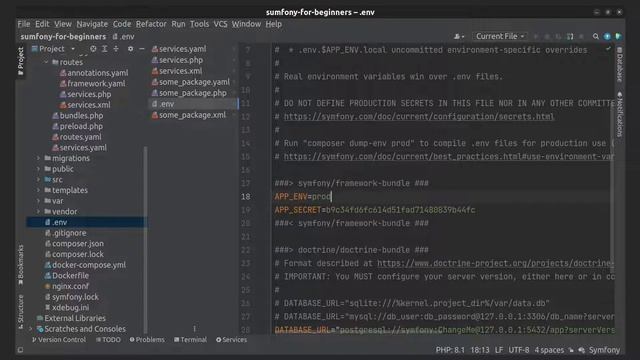Image resolution: width=640 pixels, height=360 pixels.
Task: Expand the public folder
Action: coord(38,169)
